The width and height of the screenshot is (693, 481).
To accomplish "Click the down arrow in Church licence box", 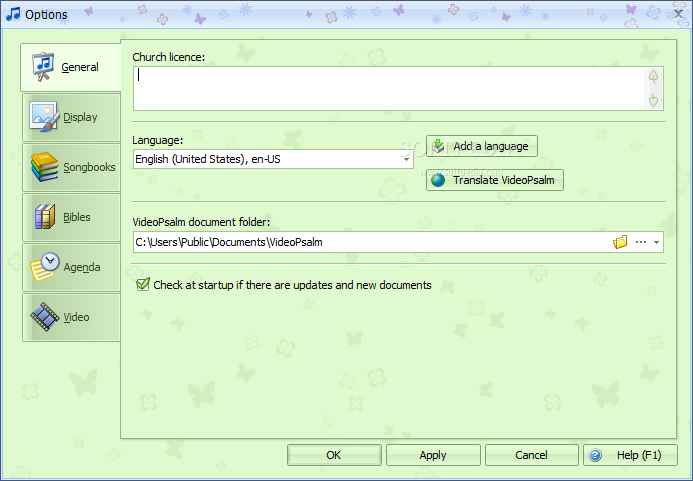I will click(x=653, y=100).
